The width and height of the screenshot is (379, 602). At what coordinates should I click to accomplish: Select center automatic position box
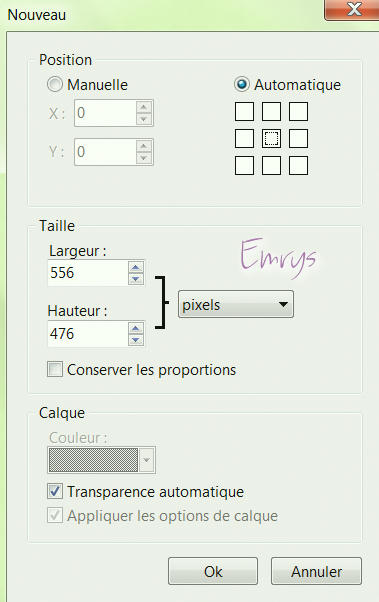point(271,138)
